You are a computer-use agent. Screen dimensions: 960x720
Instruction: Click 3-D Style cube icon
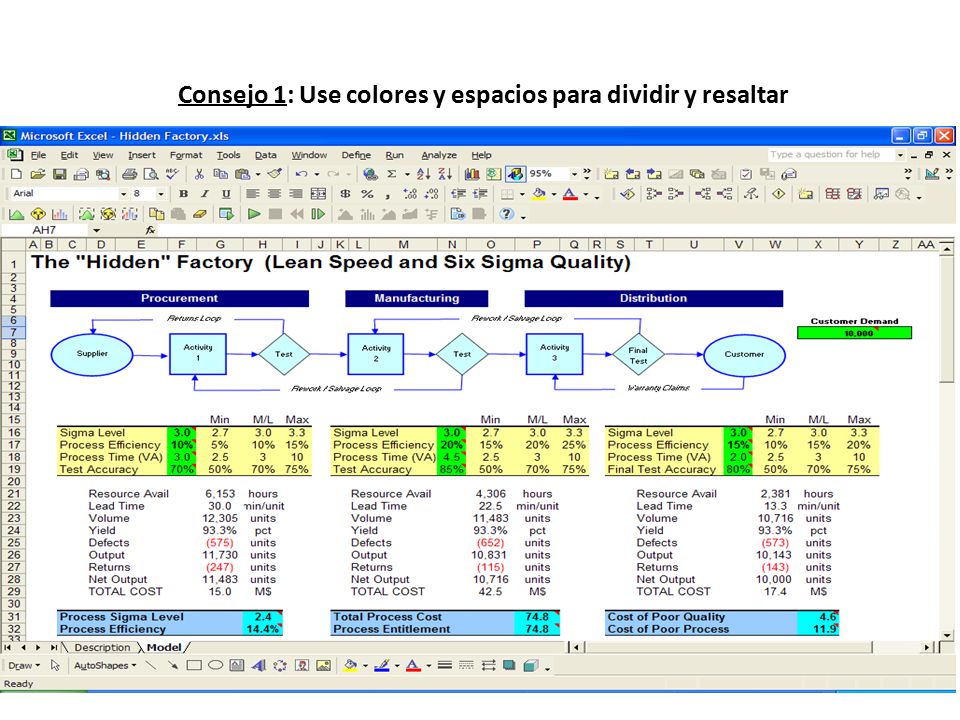(x=531, y=666)
